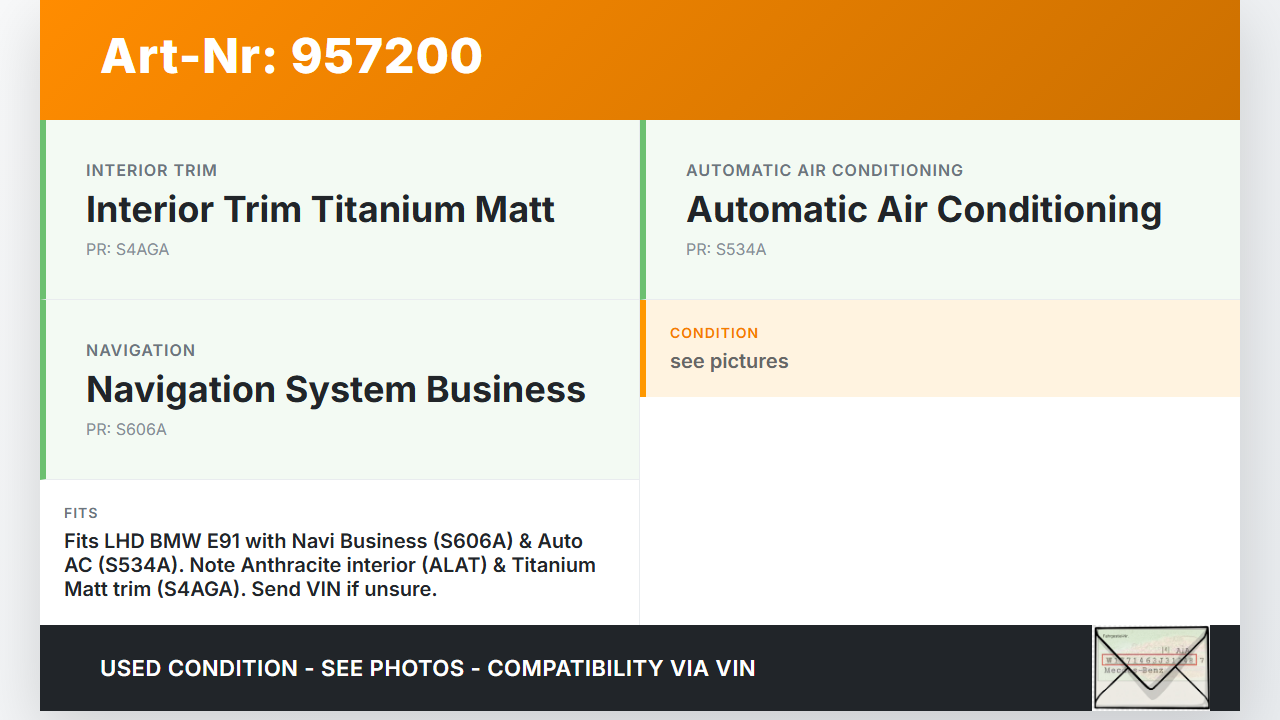Click the USED CONDITION footer banner text

428,668
